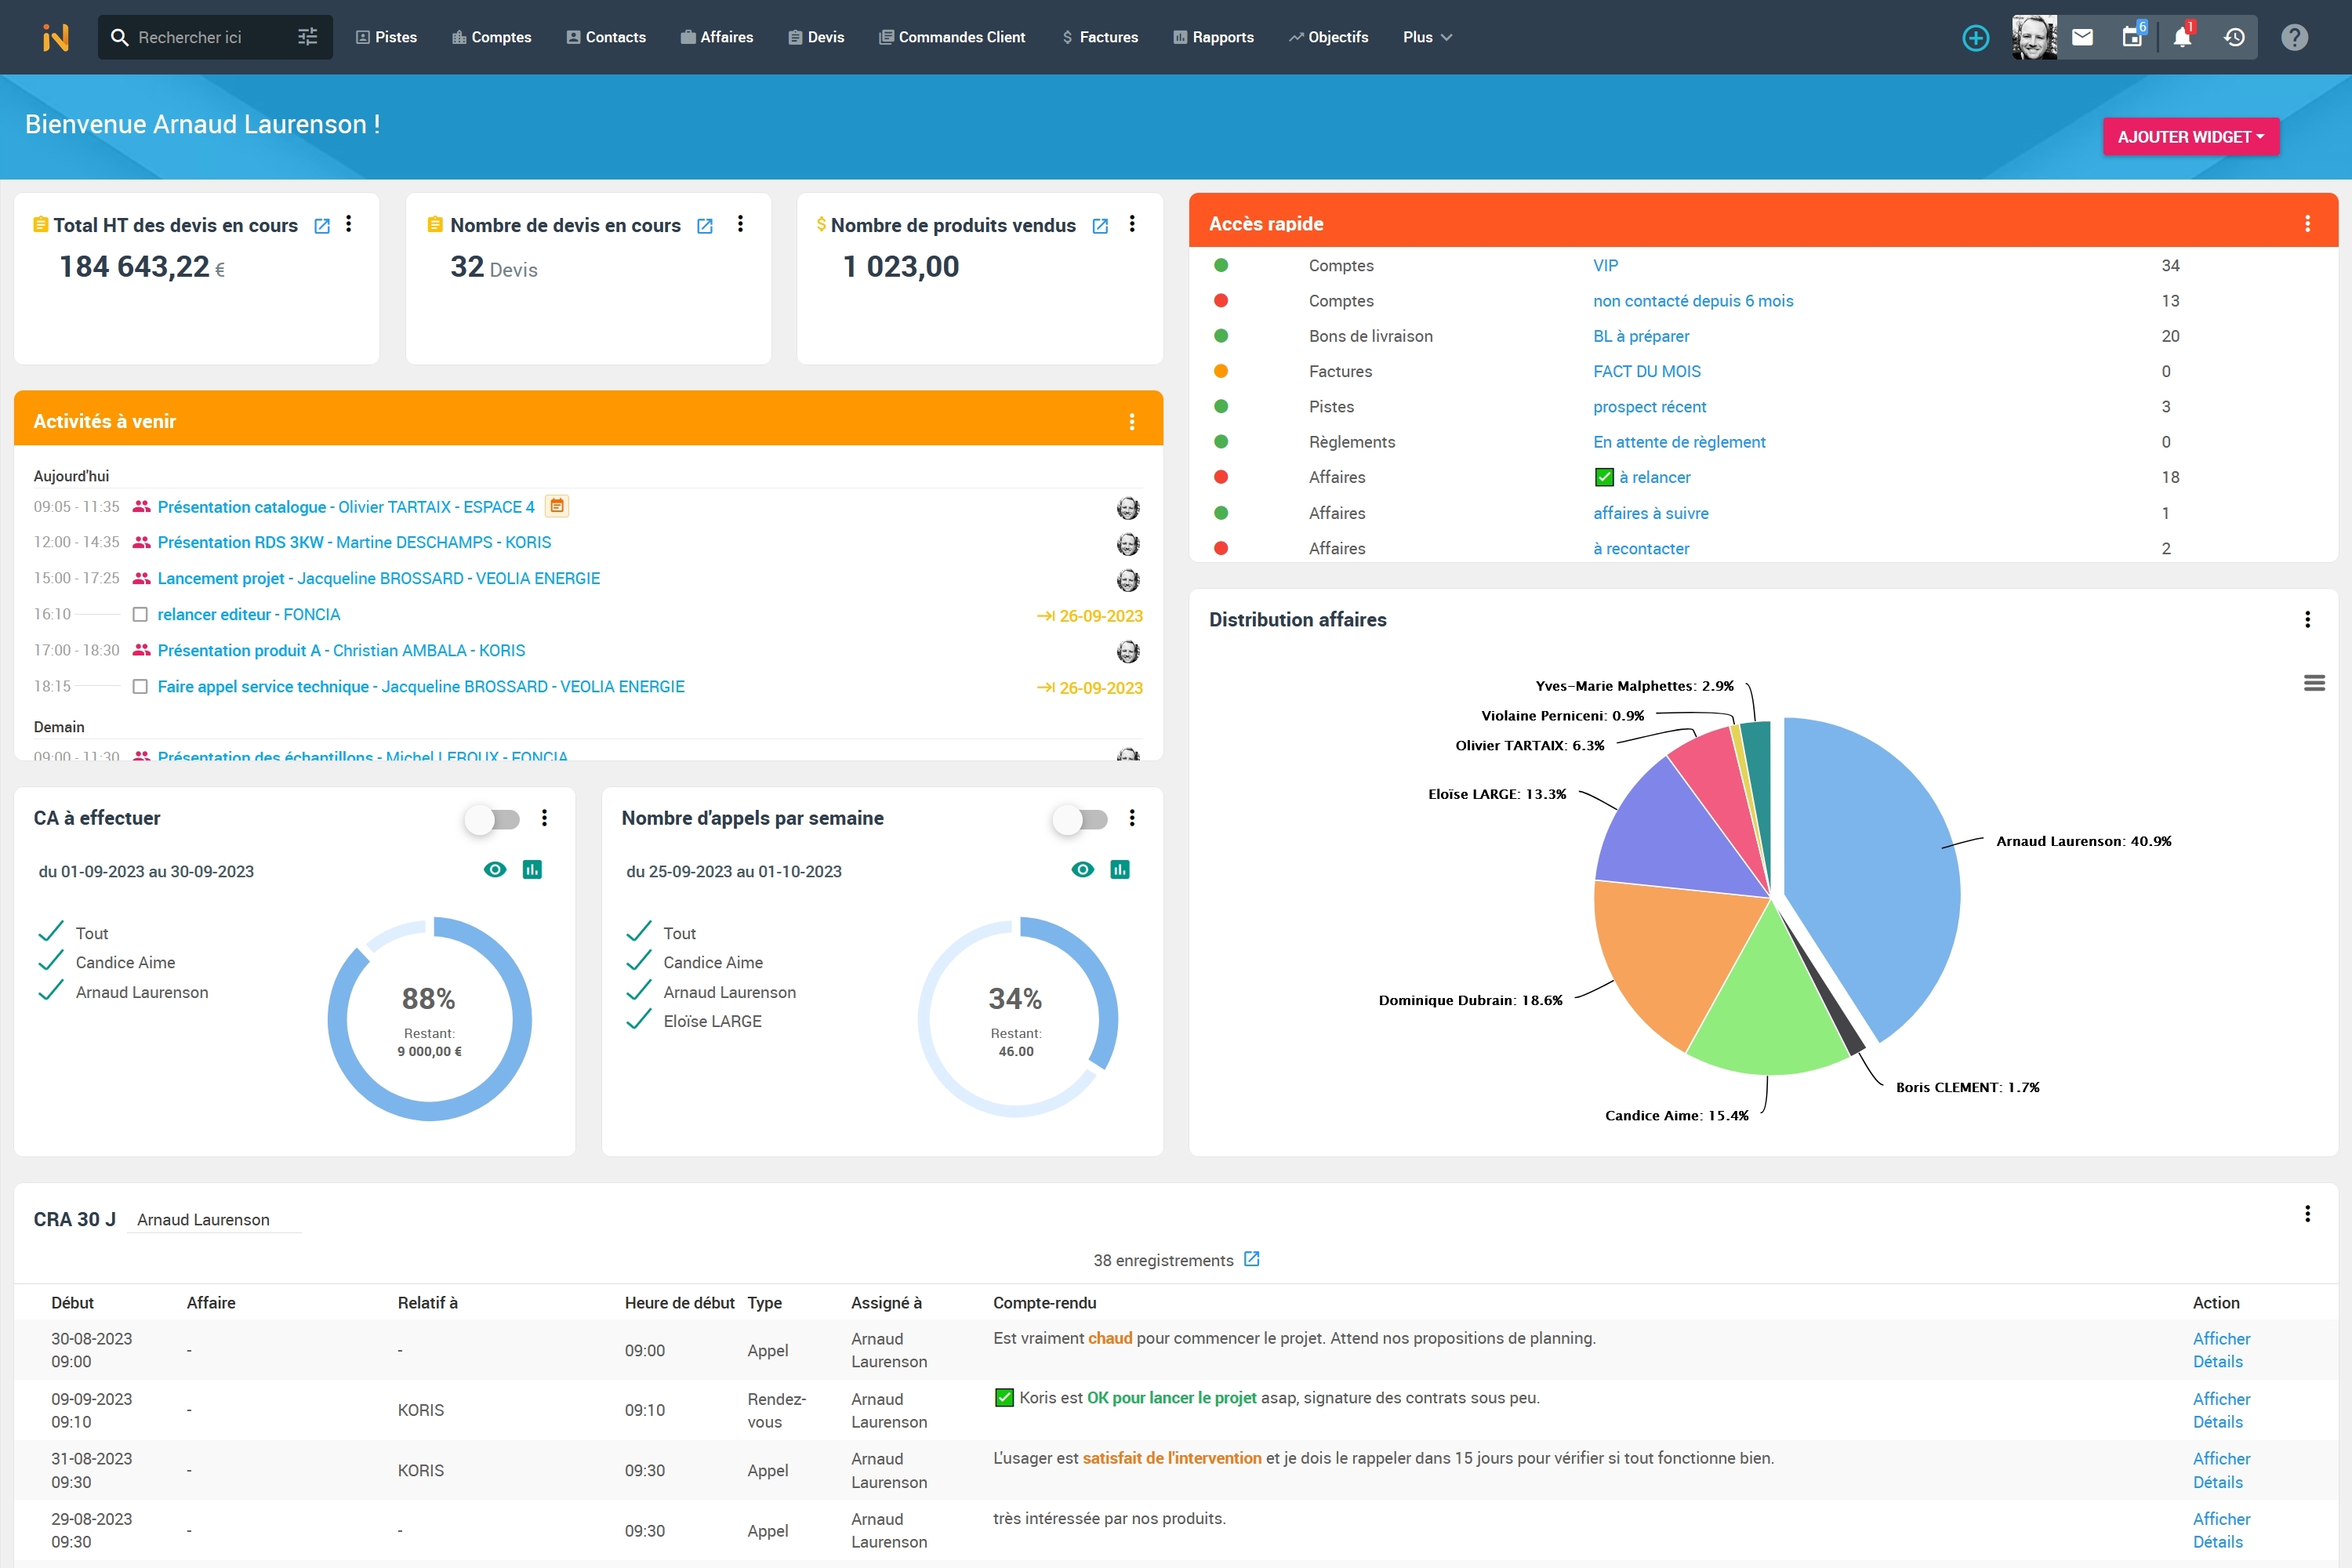Screen dimensions: 2352x1568
Task: Click the history clock icon in the header
Action: [x=2232, y=36]
